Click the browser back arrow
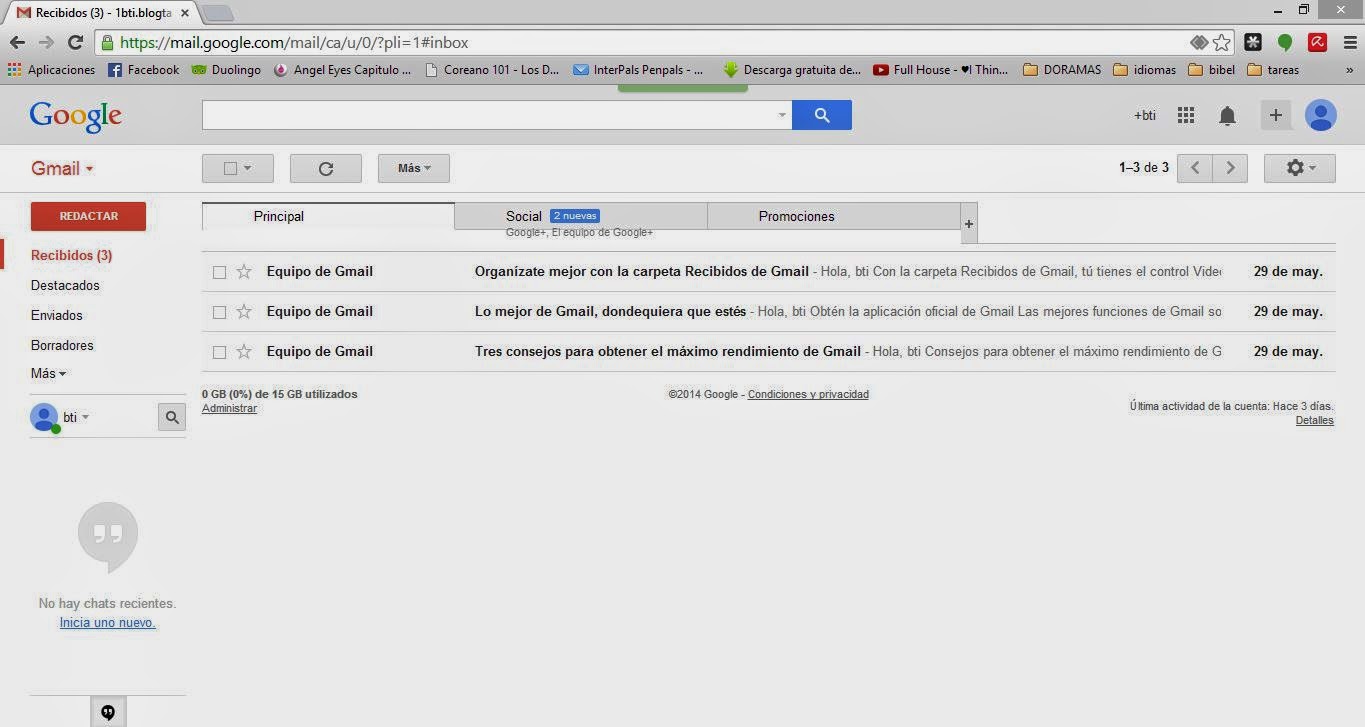Viewport: 1365px width, 727px height. pyautogui.click(x=17, y=43)
